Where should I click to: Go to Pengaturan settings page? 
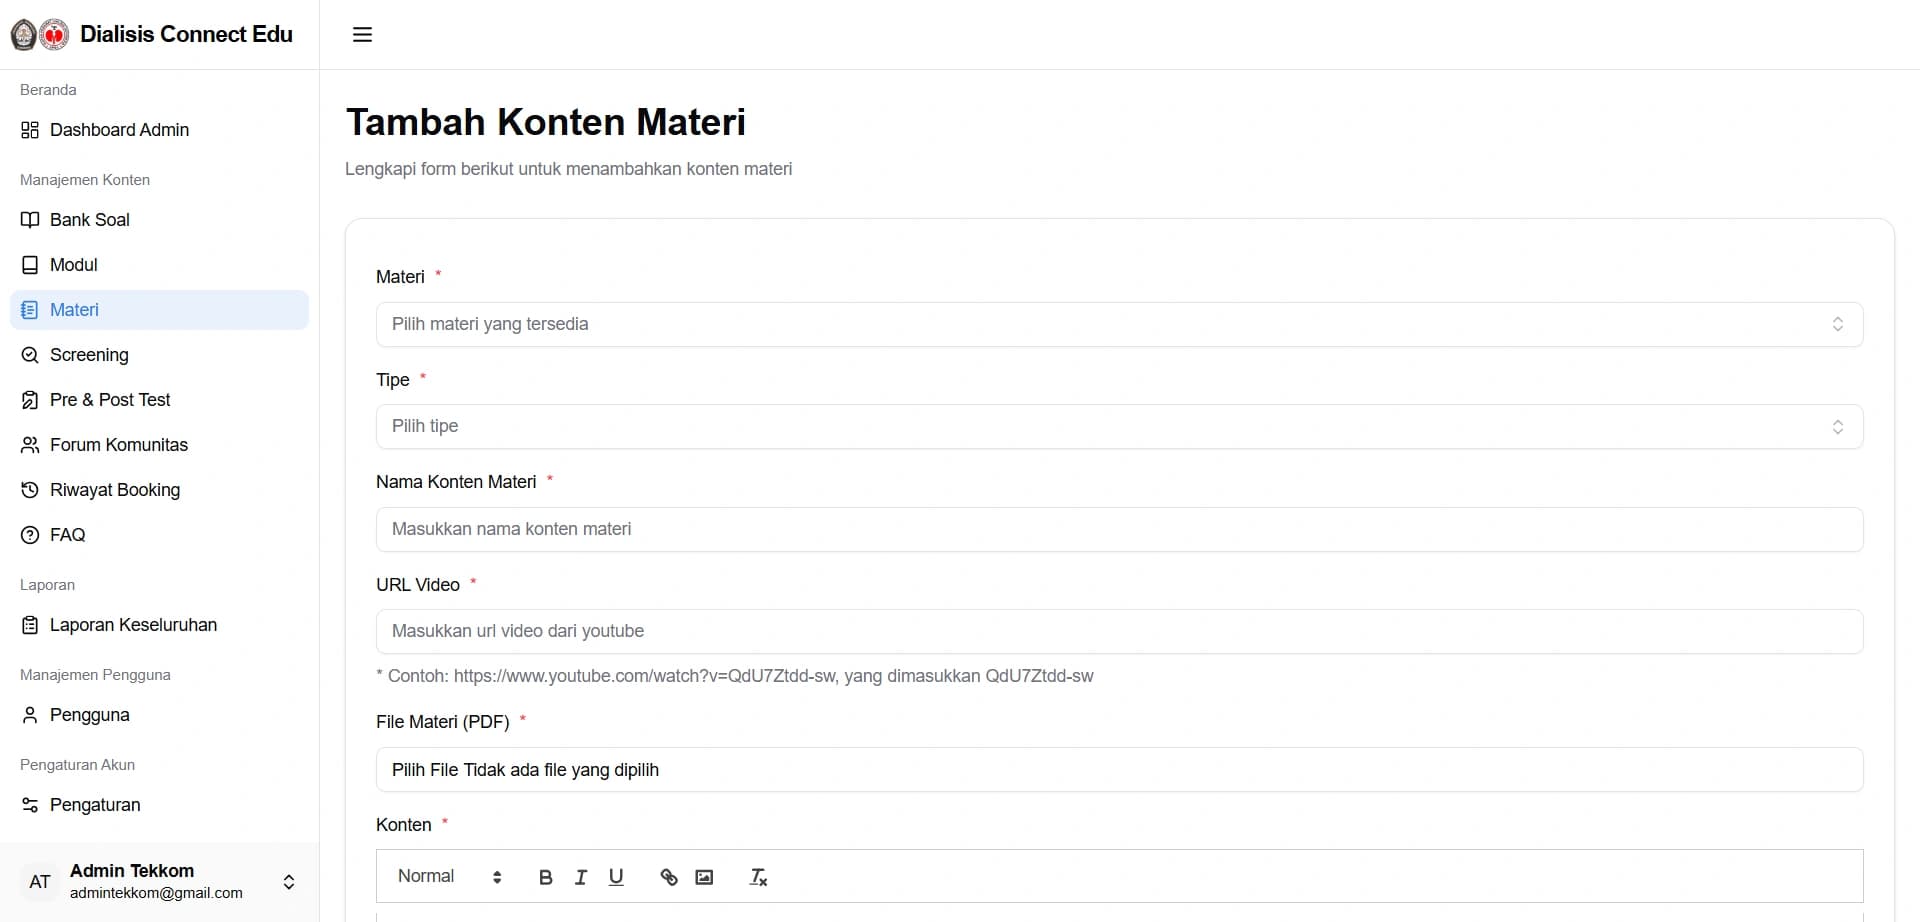159,805
